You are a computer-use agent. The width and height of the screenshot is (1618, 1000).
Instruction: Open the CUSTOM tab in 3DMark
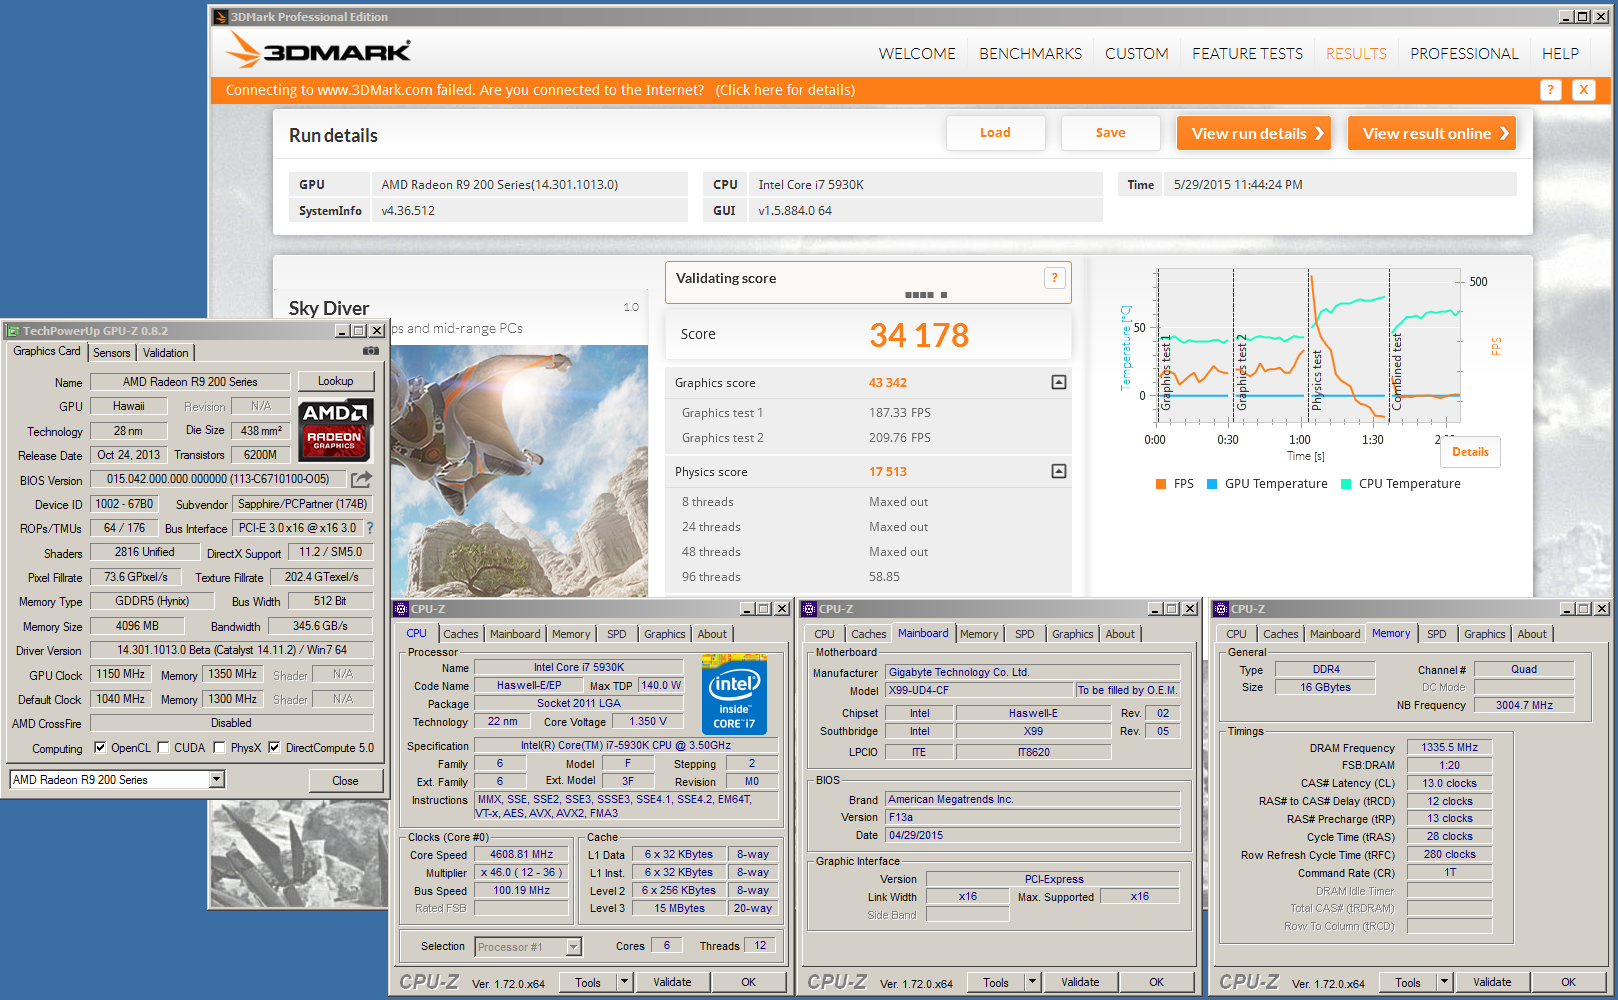point(1136,54)
